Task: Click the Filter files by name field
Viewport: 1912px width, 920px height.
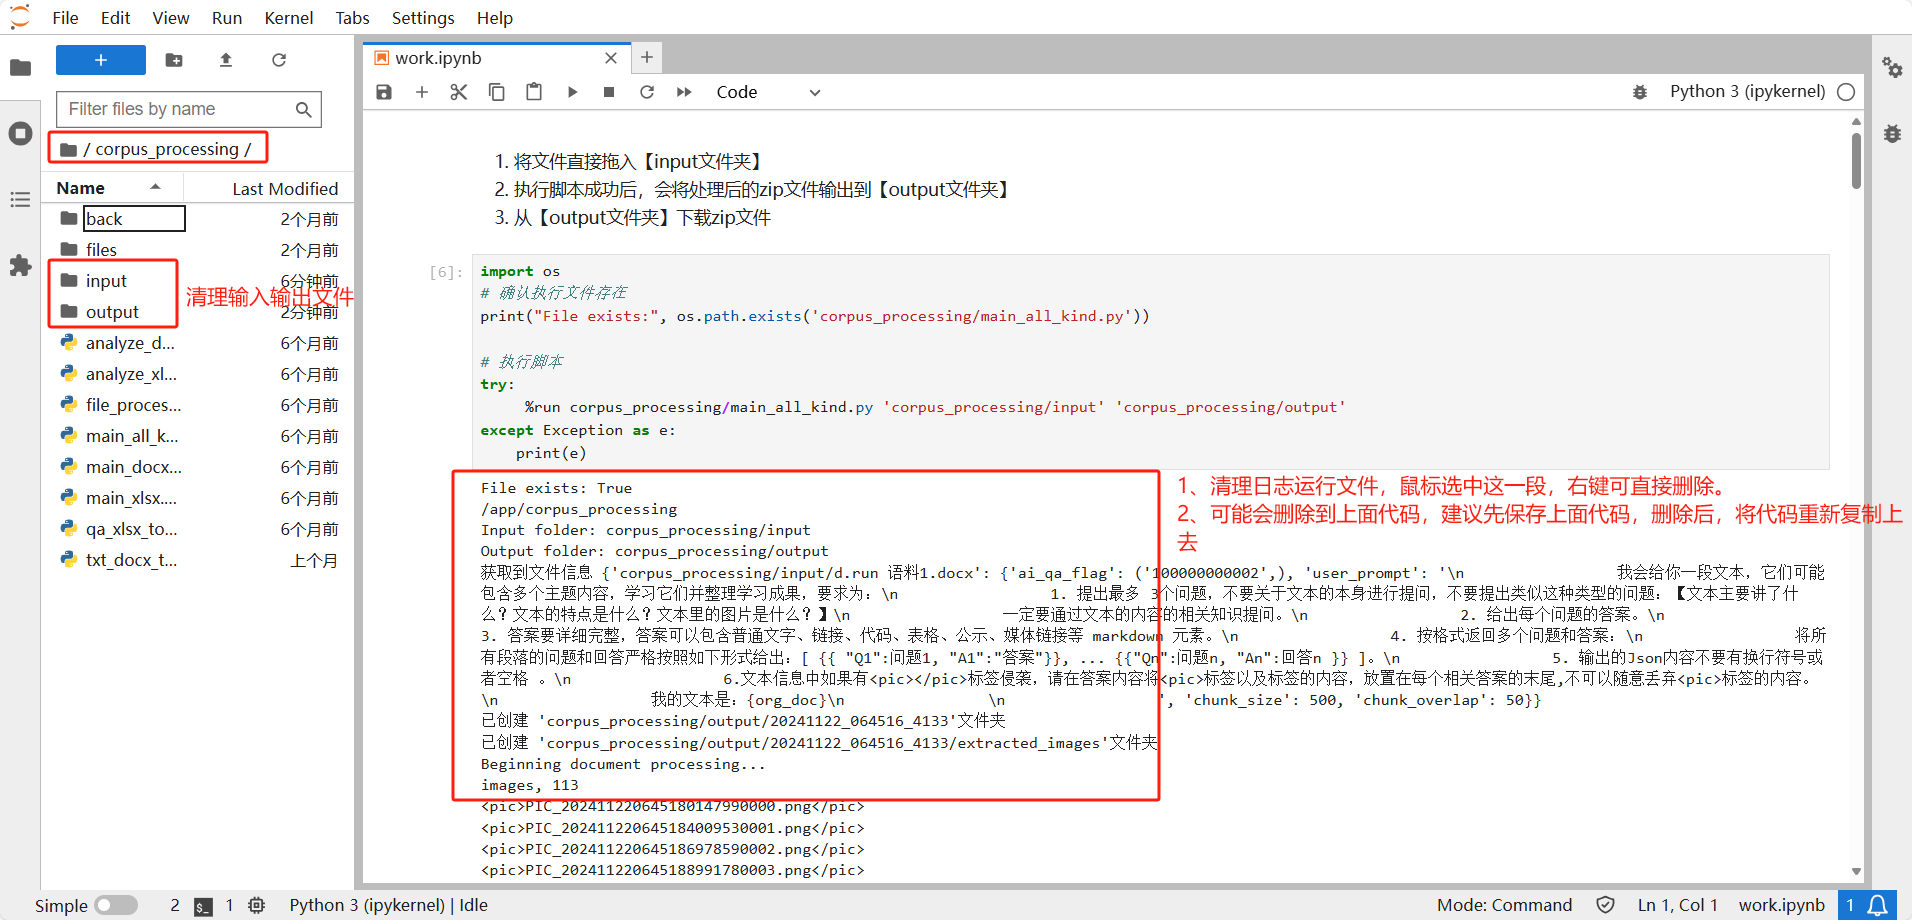Action: [178, 109]
